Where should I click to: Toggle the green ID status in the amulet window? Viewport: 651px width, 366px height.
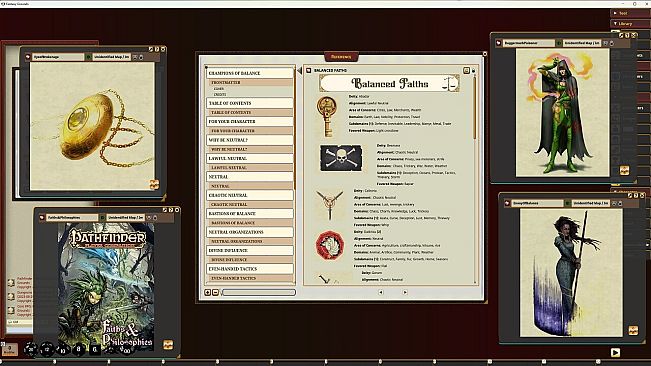pyautogui.click(x=88, y=57)
